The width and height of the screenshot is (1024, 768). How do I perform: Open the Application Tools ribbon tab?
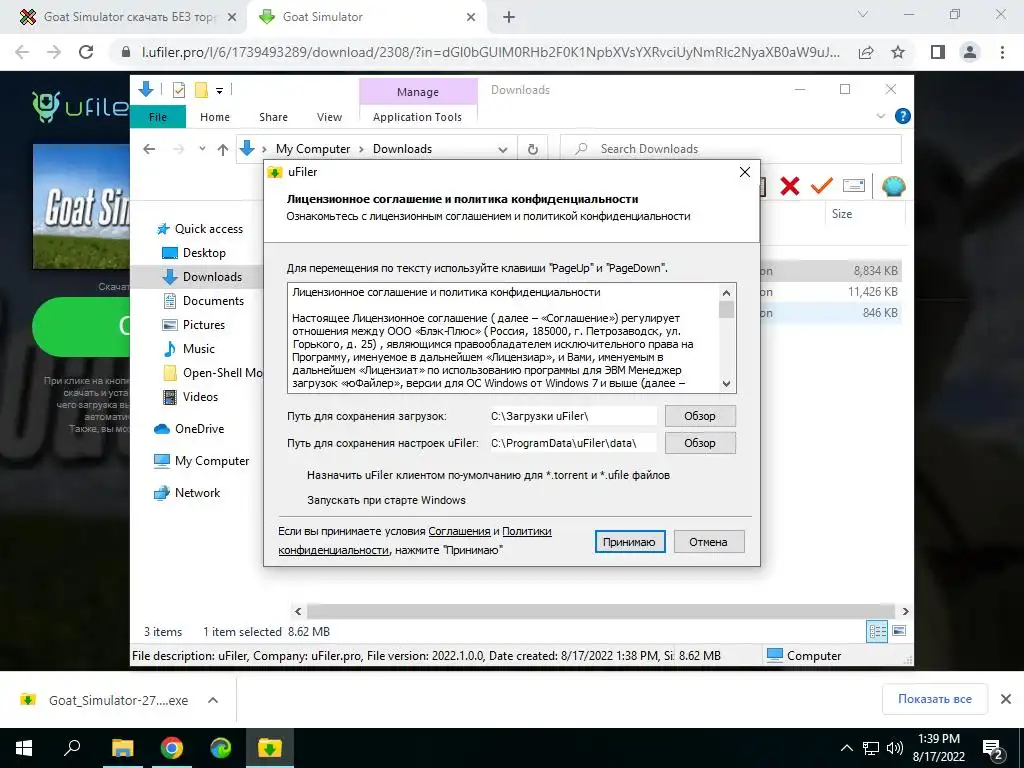tap(417, 117)
